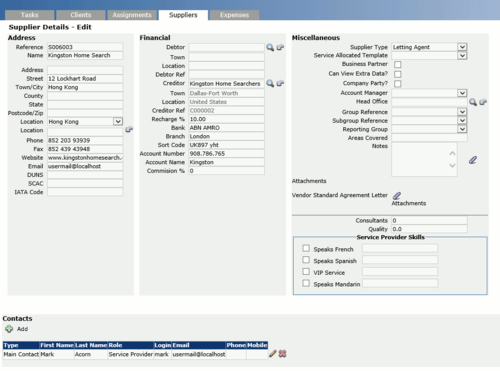Click Service Provider role cell

pyautogui.click(x=130, y=354)
